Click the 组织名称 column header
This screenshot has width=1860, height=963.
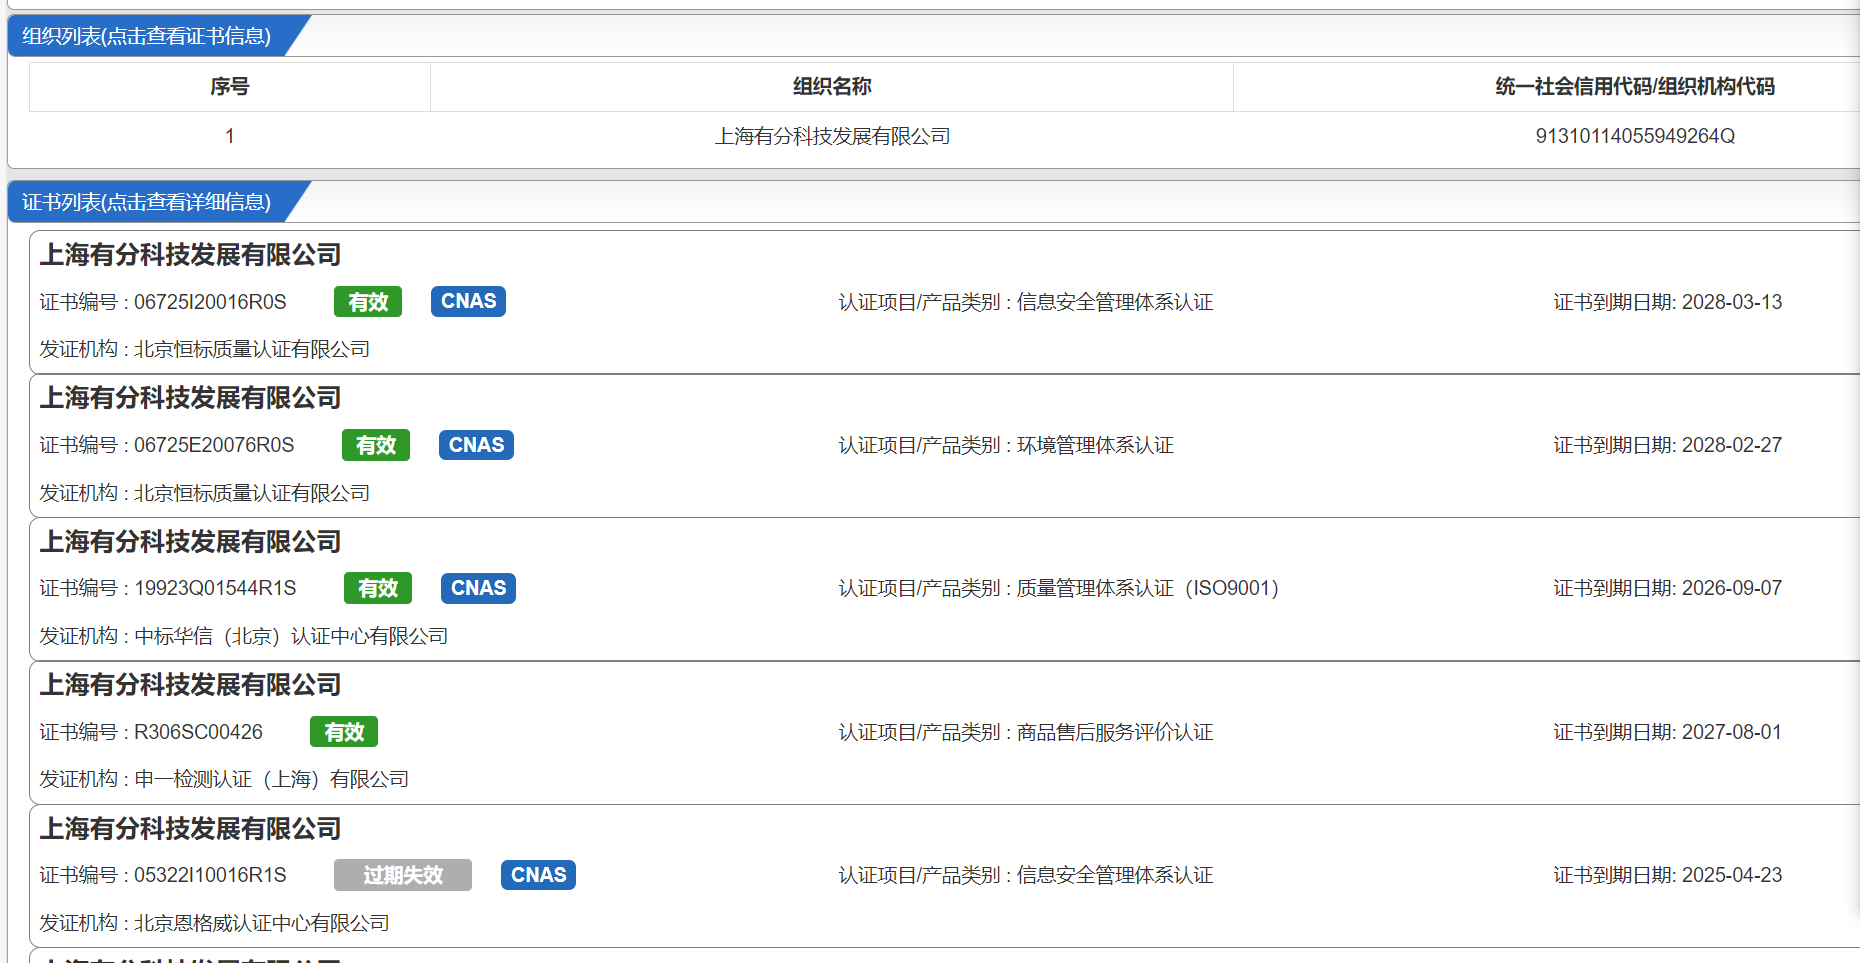pyautogui.click(x=832, y=87)
